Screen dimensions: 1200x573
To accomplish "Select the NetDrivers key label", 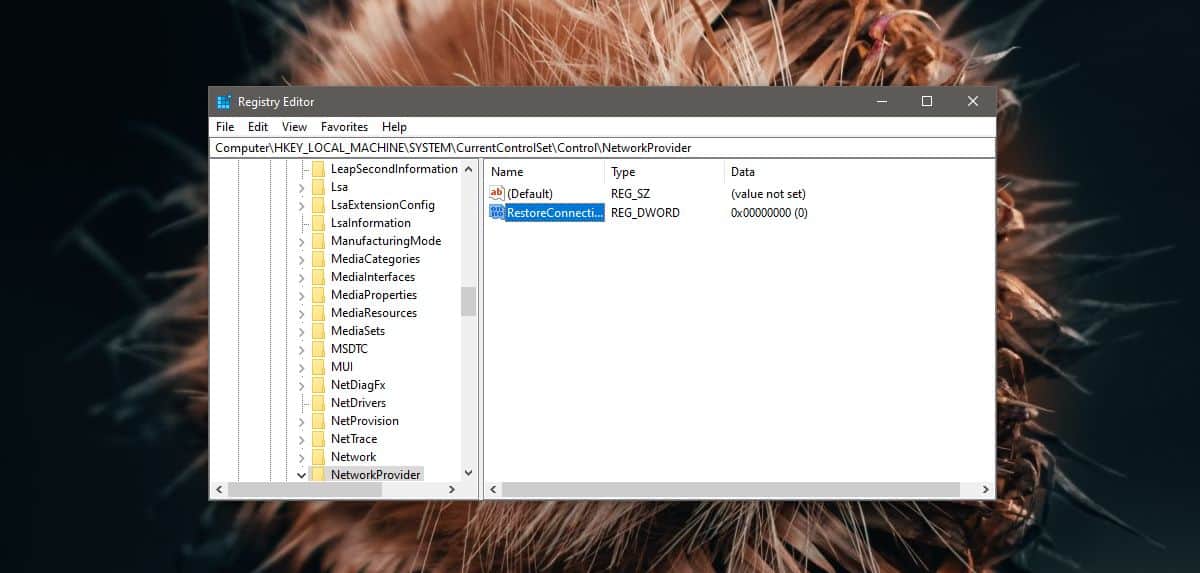I will (358, 403).
